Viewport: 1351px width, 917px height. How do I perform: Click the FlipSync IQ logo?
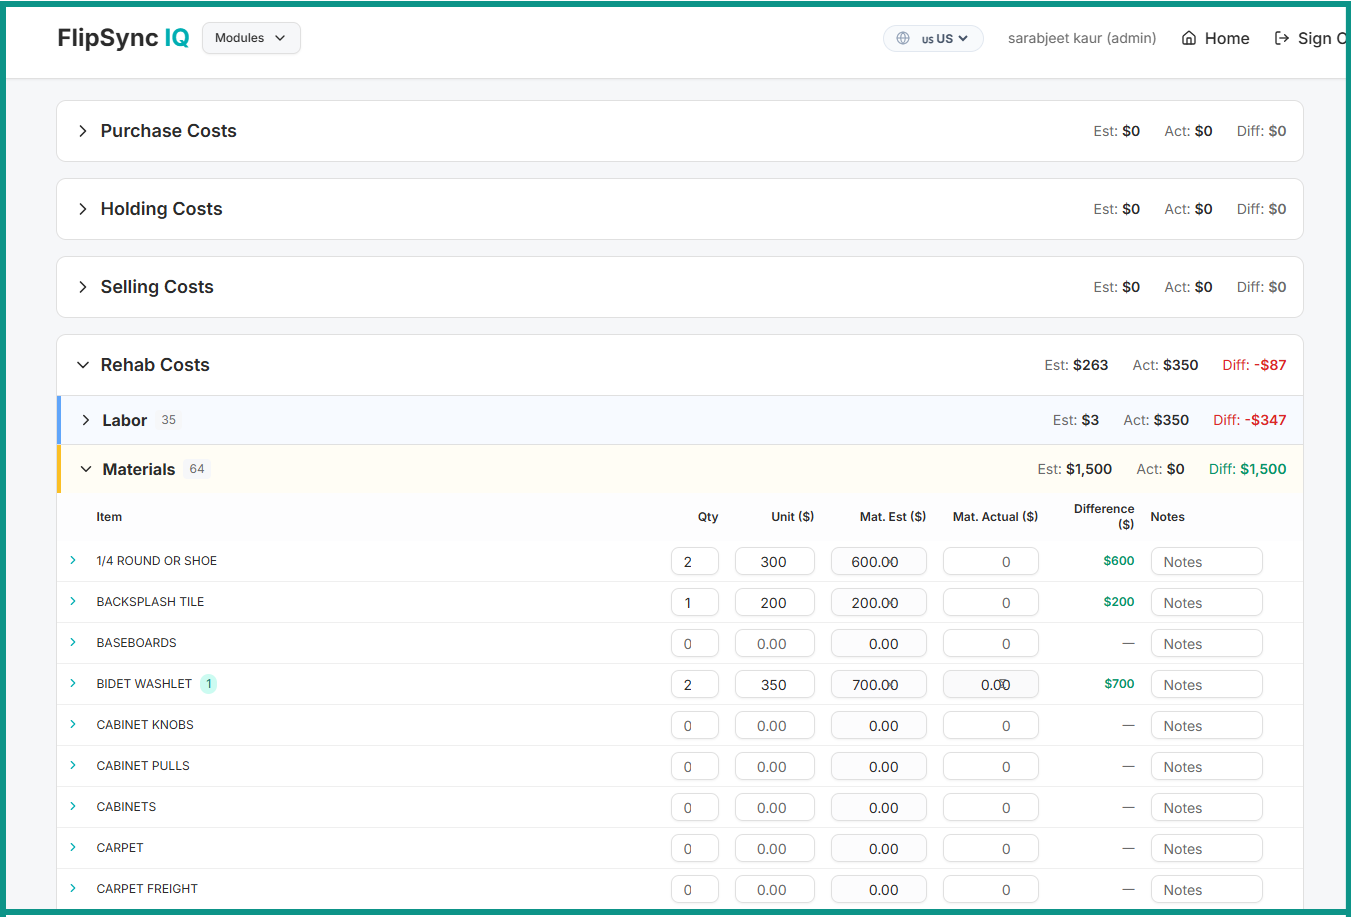[123, 38]
